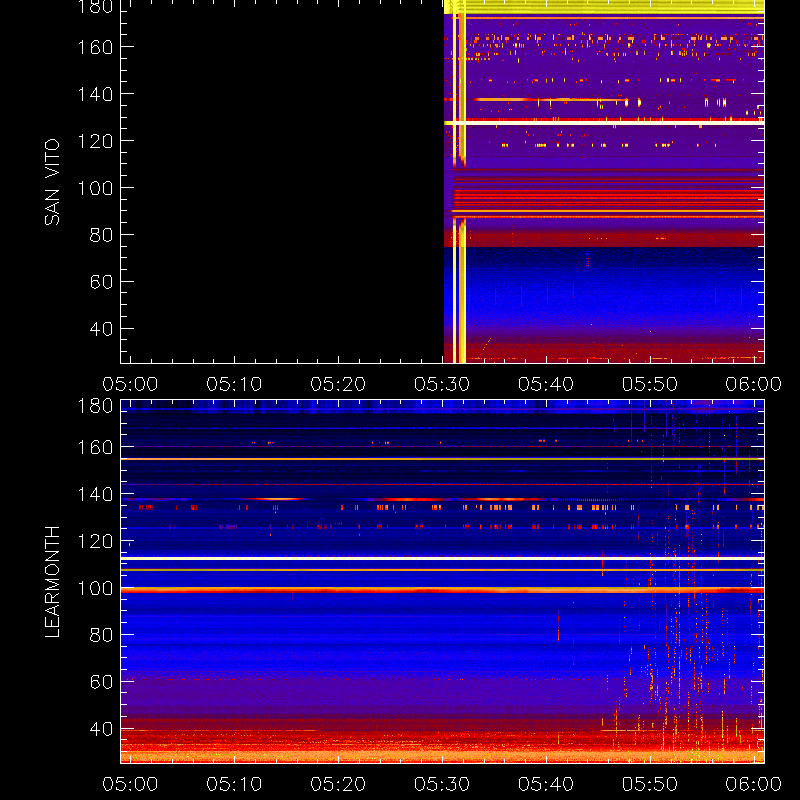Viewport: 800px width, 800px height.
Task: Click the SAN VITO axis title
Action: point(52,182)
